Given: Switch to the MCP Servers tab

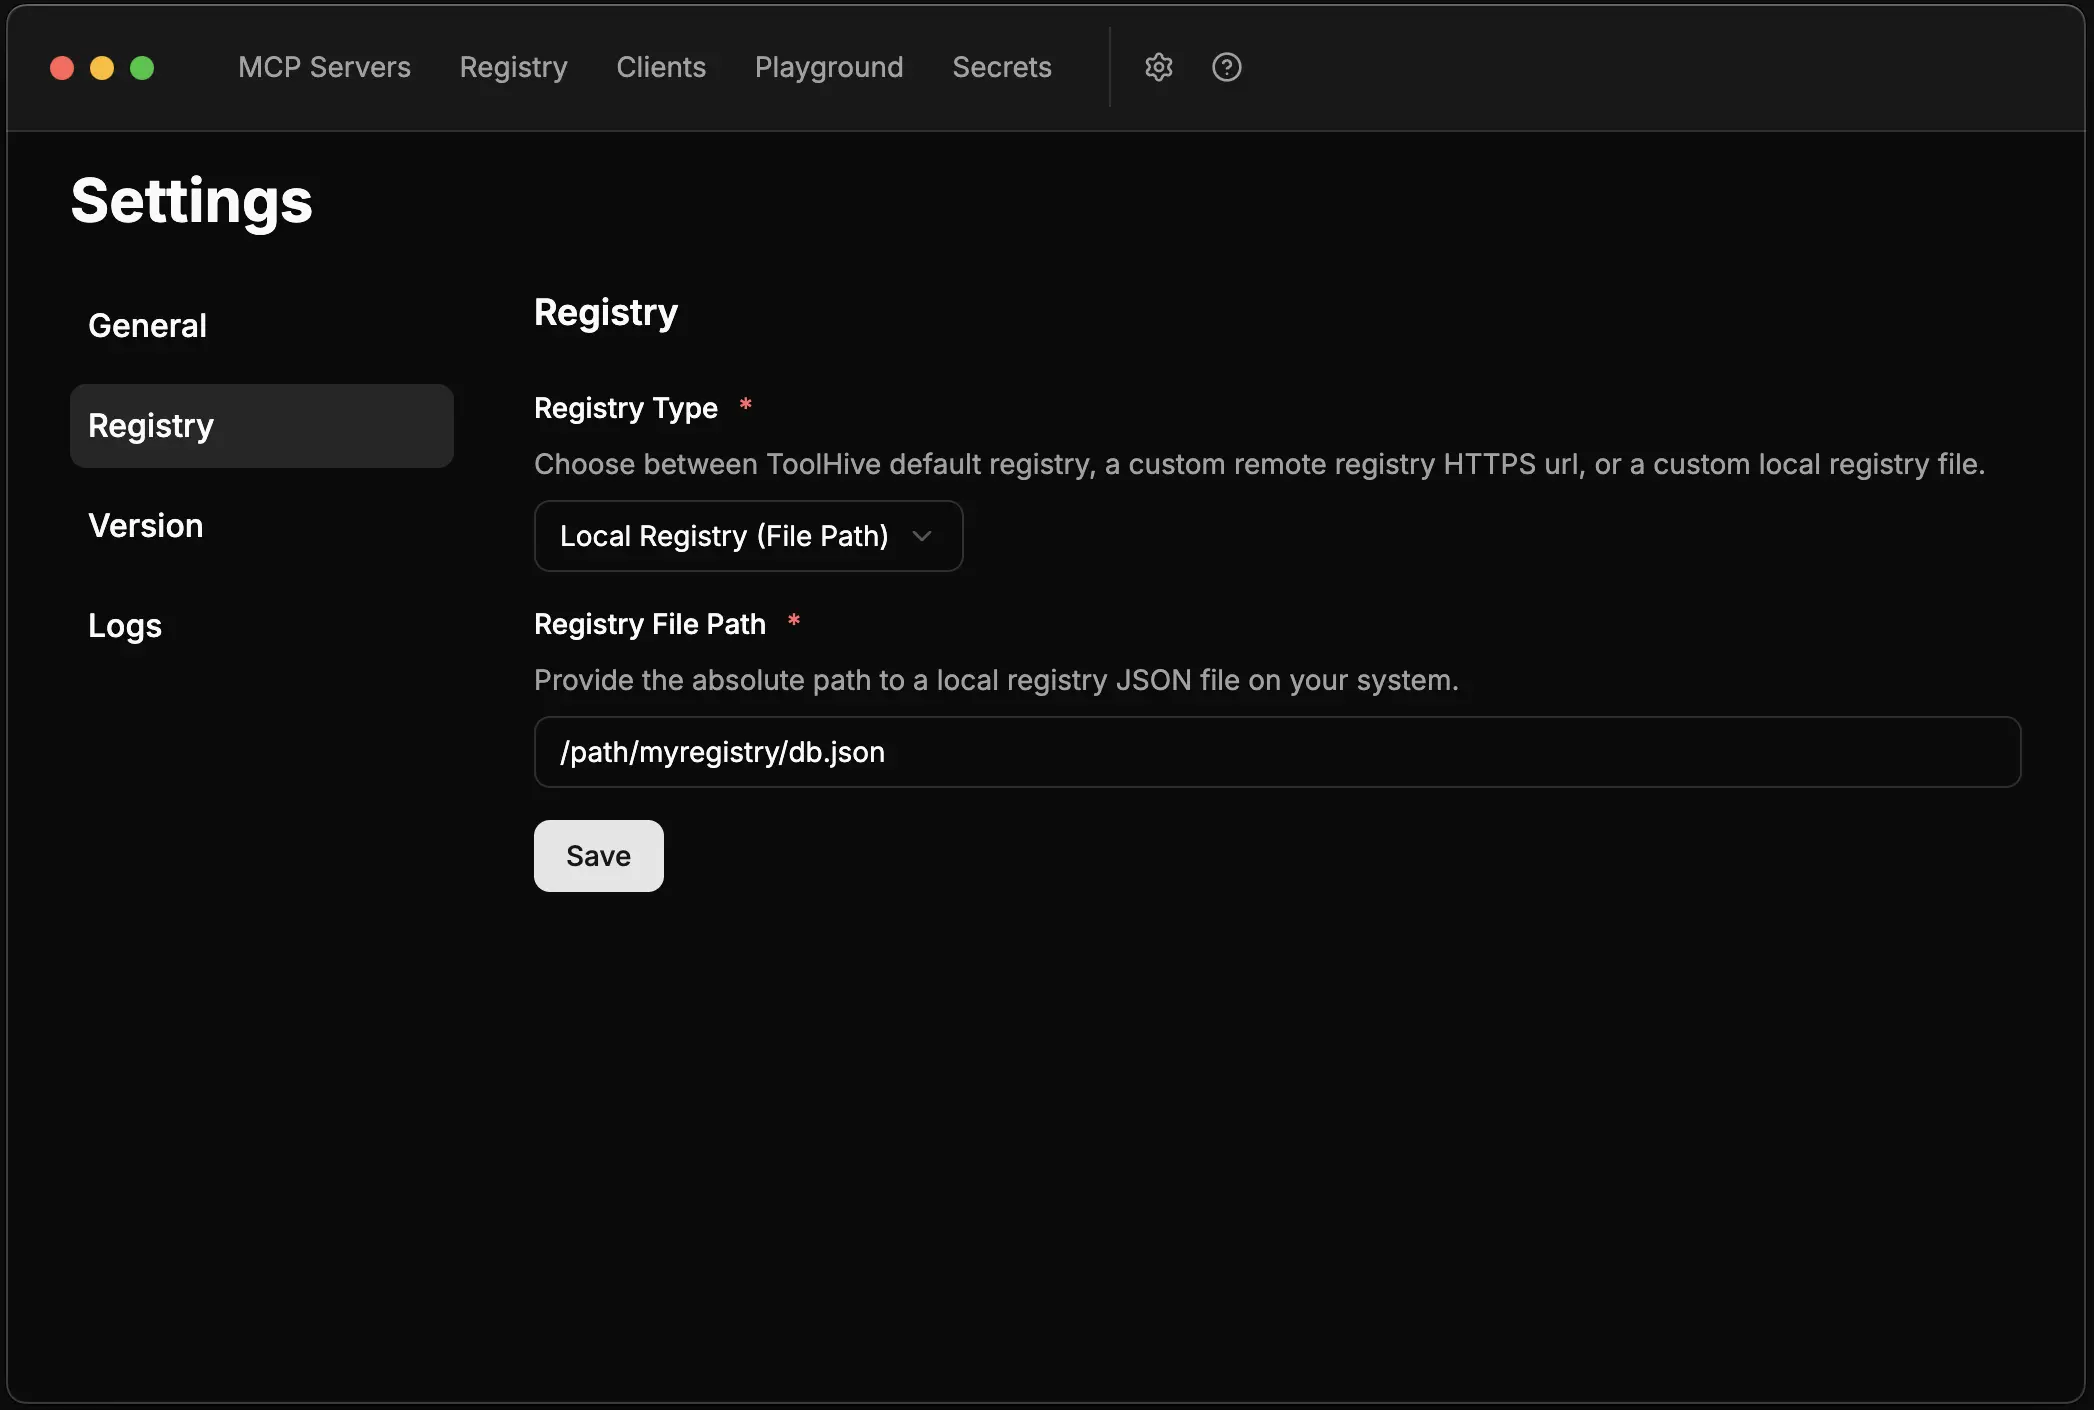Looking at the screenshot, I should pos(324,67).
